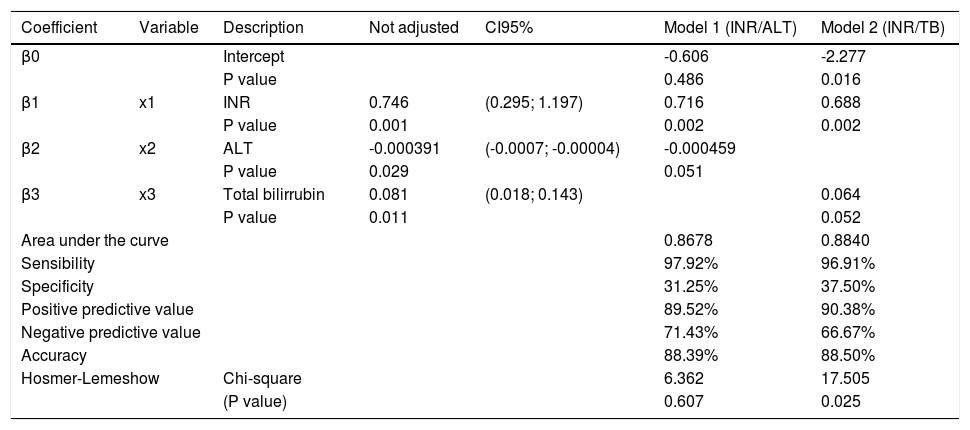Select the Model 1 (INR/ALT) header

tap(730, 27)
